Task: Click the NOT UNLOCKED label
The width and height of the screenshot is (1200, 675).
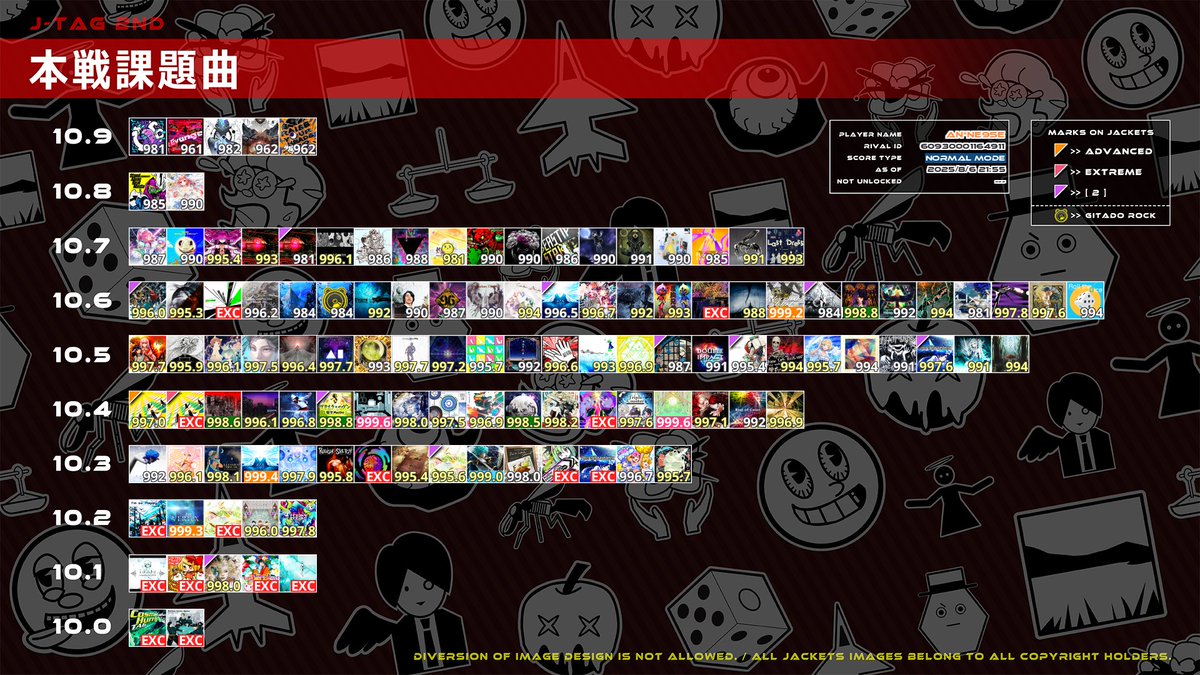Action: point(869,182)
